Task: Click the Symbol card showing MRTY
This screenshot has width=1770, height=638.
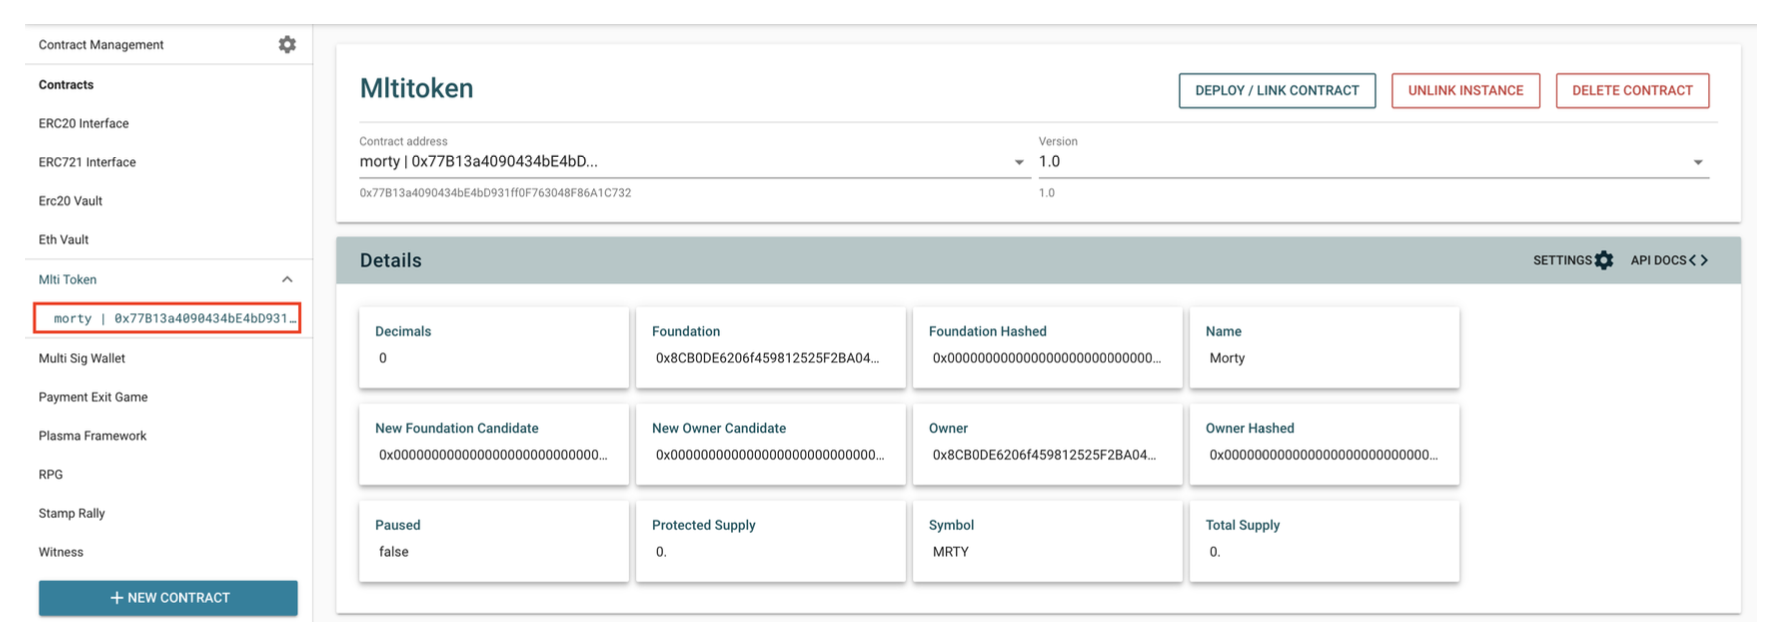Action: click(1048, 541)
